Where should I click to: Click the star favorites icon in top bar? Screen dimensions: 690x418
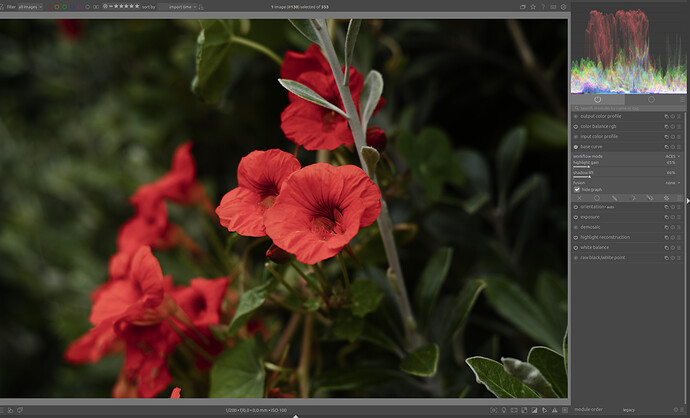(x=535, y=6)
